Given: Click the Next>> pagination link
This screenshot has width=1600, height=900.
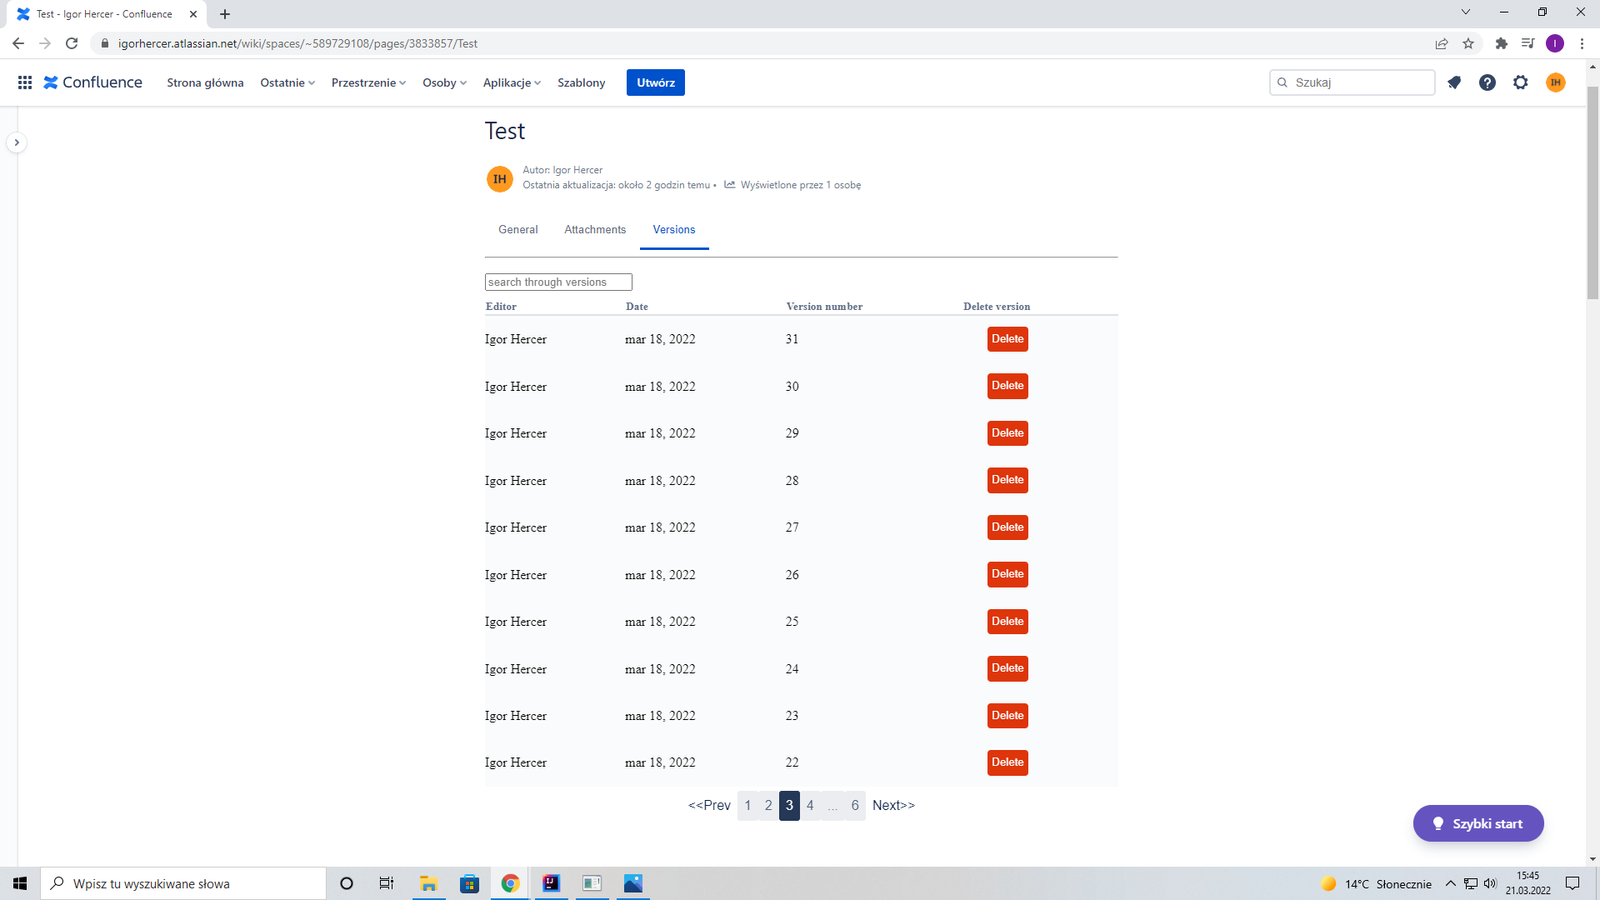Looking at the screenshot, I should pos(893,805).
